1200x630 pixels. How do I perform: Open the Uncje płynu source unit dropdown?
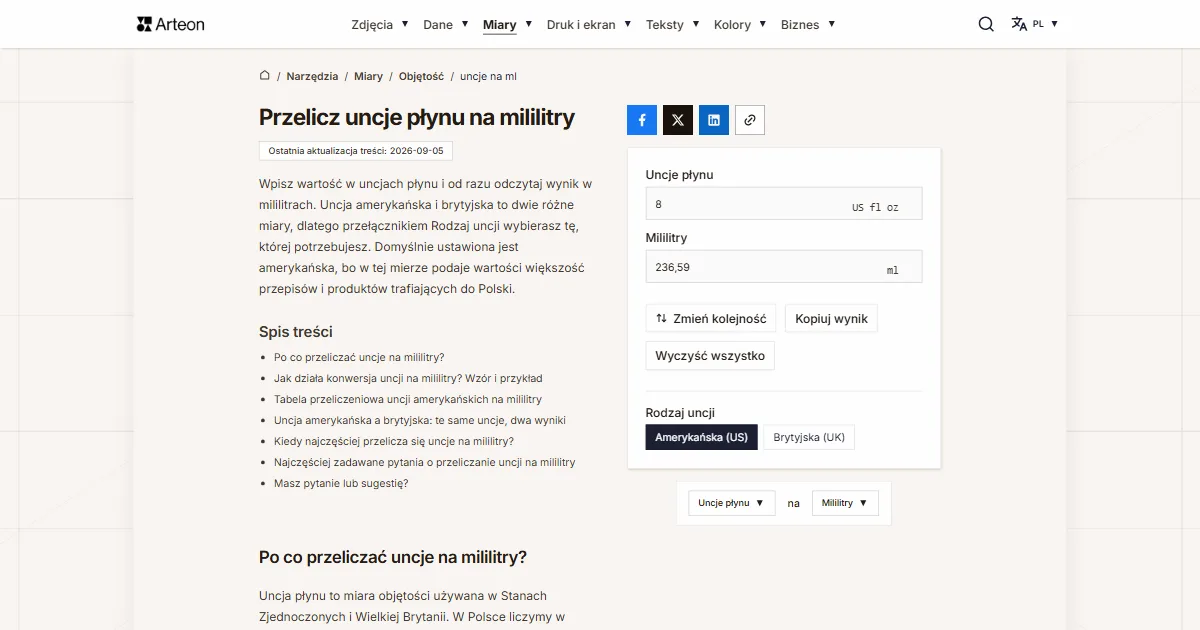pyautogui.click(x=732, y=503)
